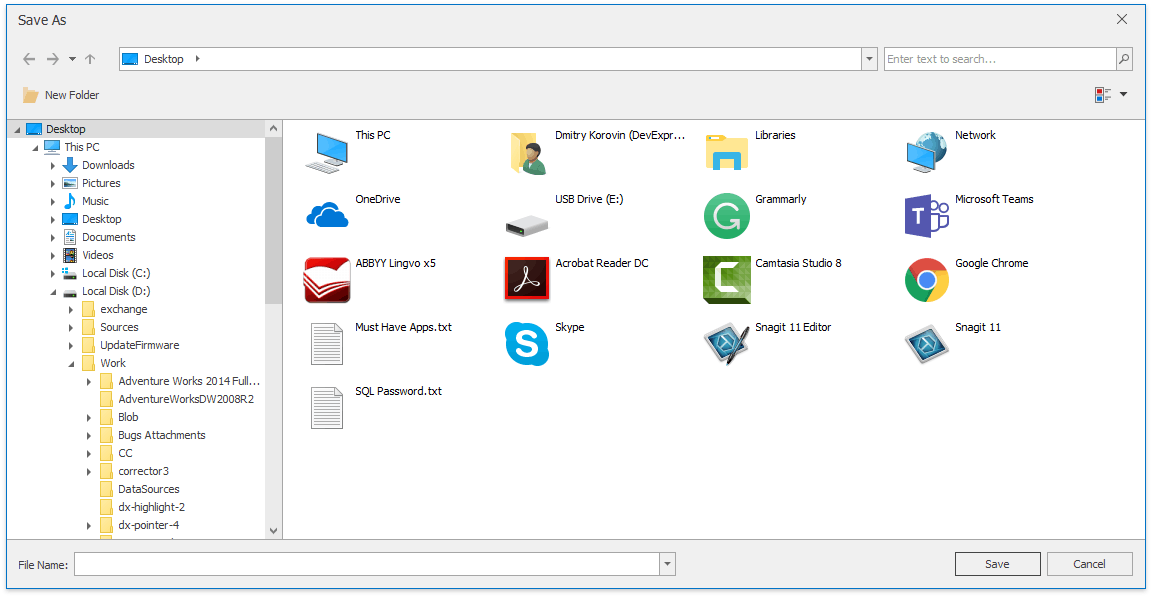Click the New Folder button
1152x597 pixels.
tap(61, 95)
